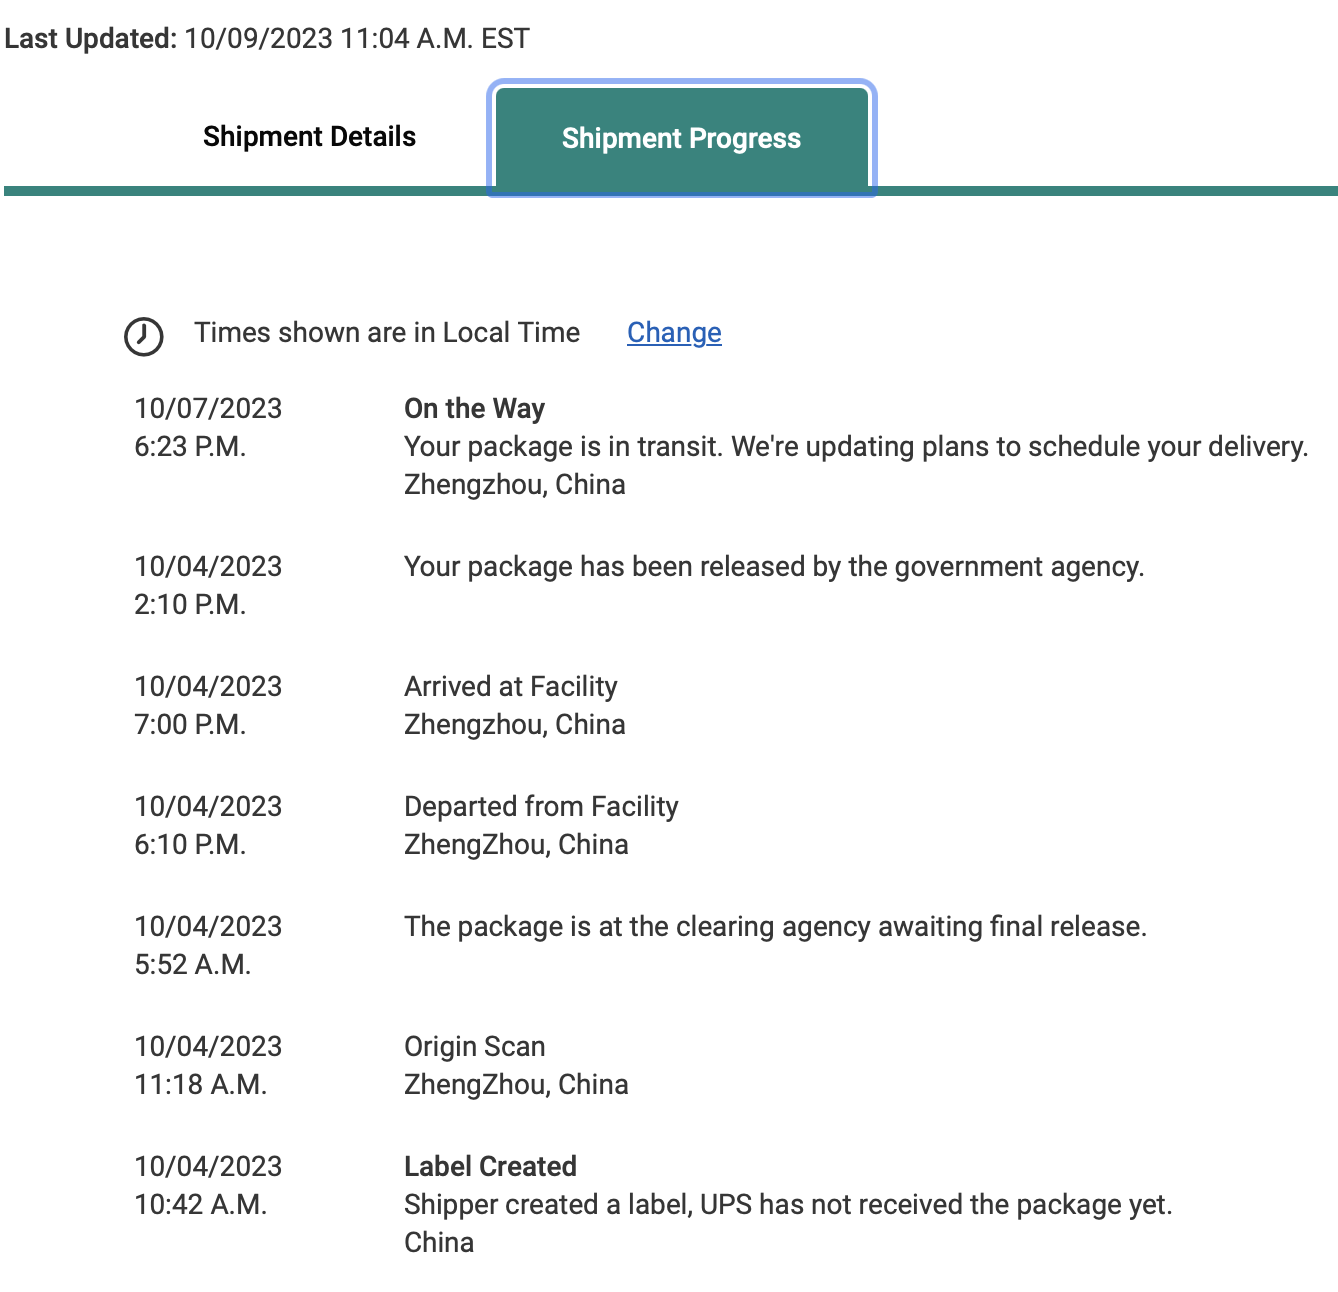Switch to the Shipment Details tab
1338x1292 pixels.
pyautogui.click(x=309, y=137)
